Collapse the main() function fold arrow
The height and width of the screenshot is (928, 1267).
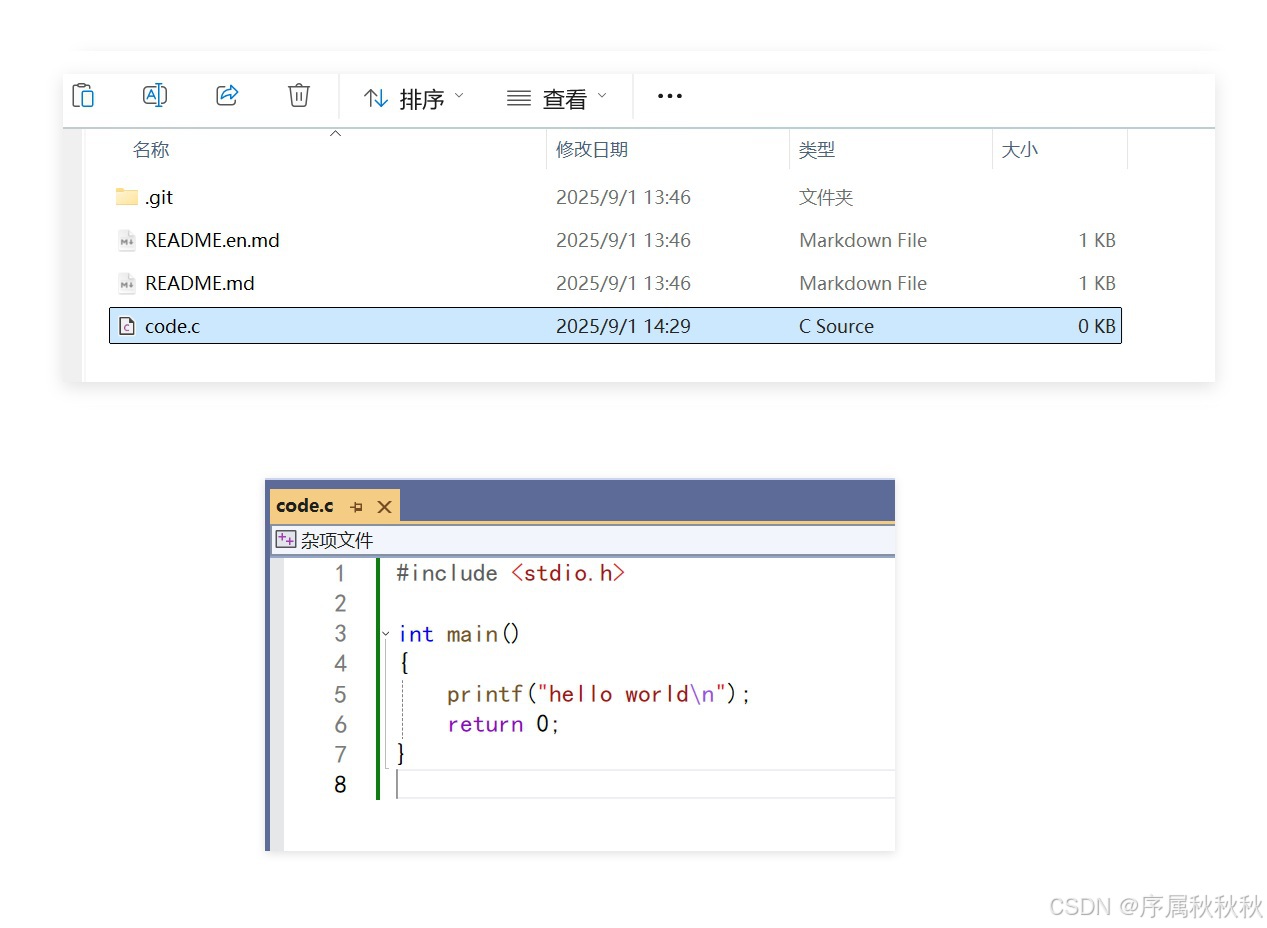point(386,634)
